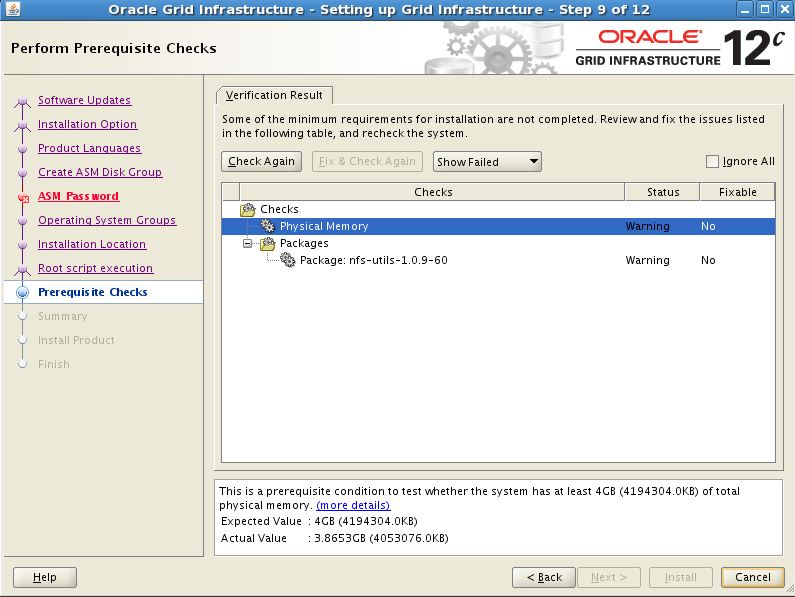Image resolution: width=795 pixels, height=597 pixels.
Task: Click the Fixable No value for nfs-utils
Action: (x=708, y=260)
